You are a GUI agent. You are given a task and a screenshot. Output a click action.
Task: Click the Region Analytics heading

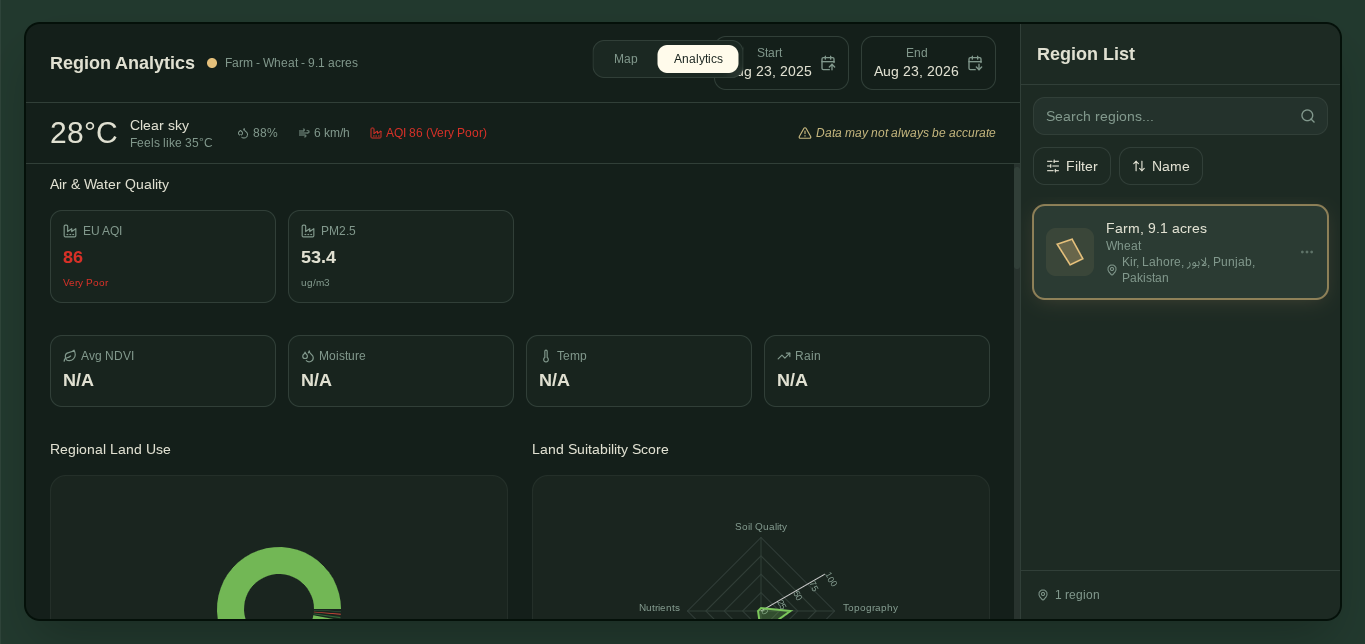[122, 63]
